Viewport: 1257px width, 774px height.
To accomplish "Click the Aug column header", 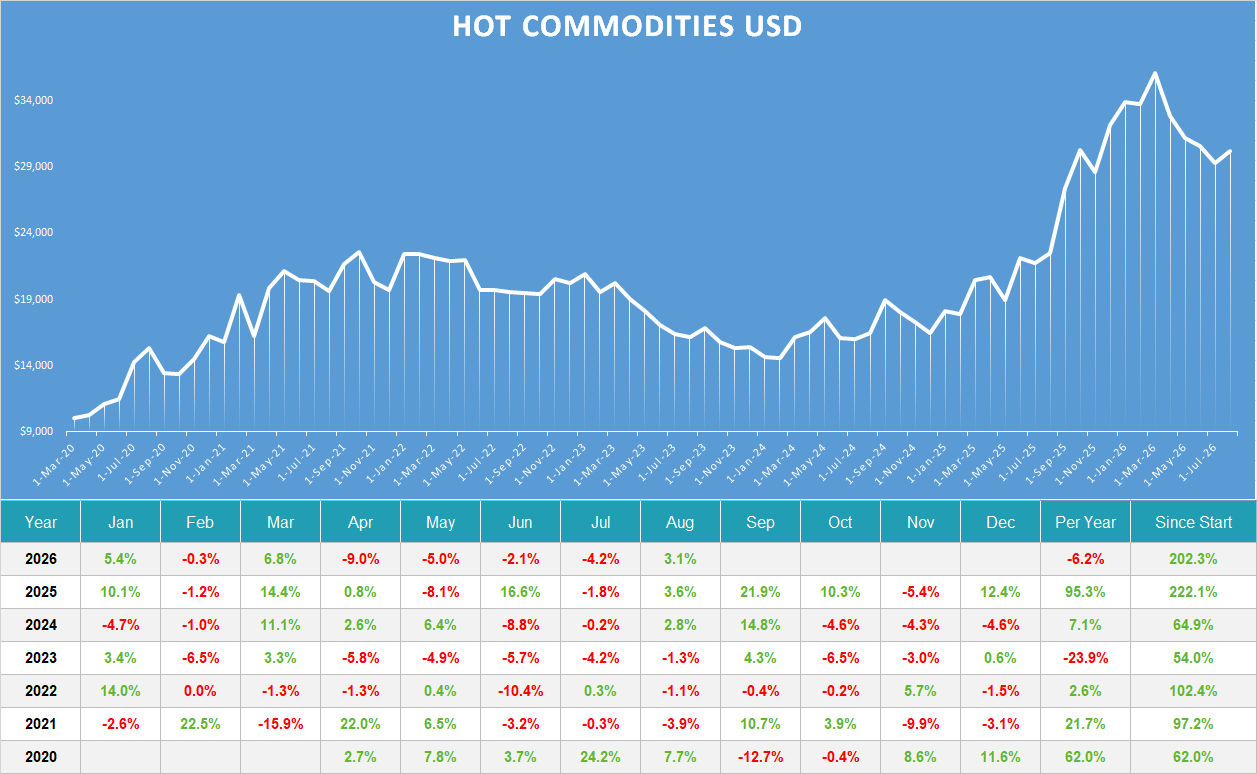I will (x=680, y=522).
